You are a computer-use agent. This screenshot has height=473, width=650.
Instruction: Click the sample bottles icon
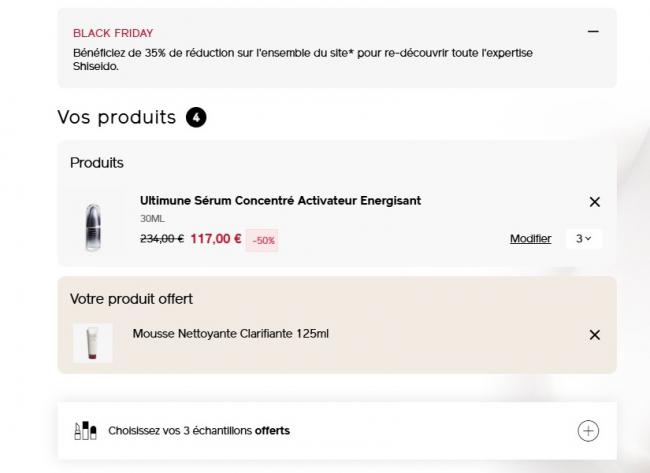(85, 431)
